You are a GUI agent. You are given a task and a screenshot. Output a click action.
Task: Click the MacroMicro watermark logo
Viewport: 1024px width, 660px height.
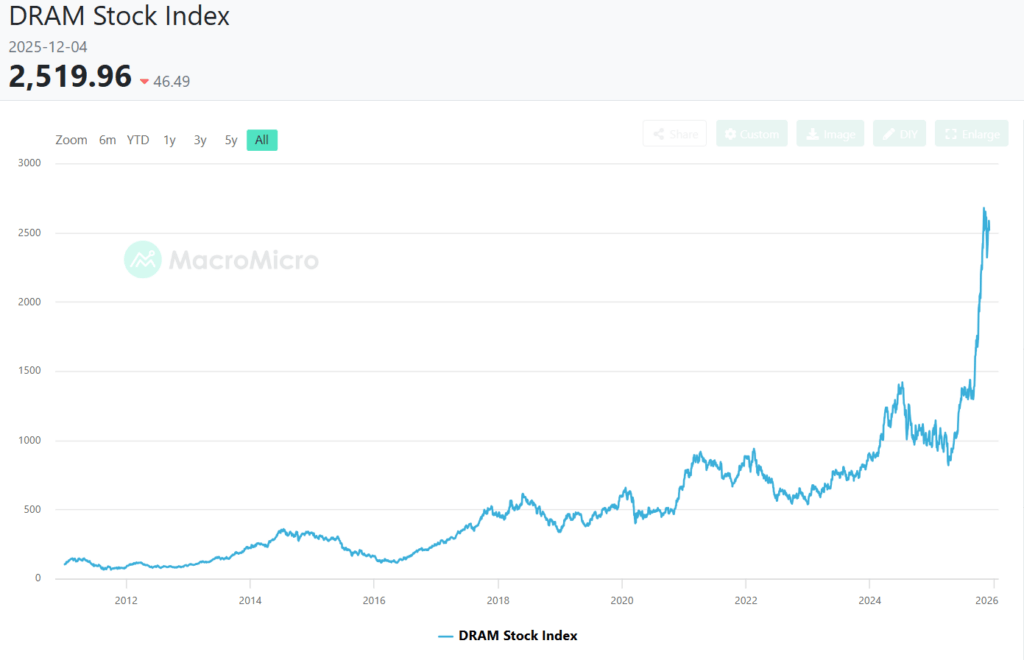[143, 260]
